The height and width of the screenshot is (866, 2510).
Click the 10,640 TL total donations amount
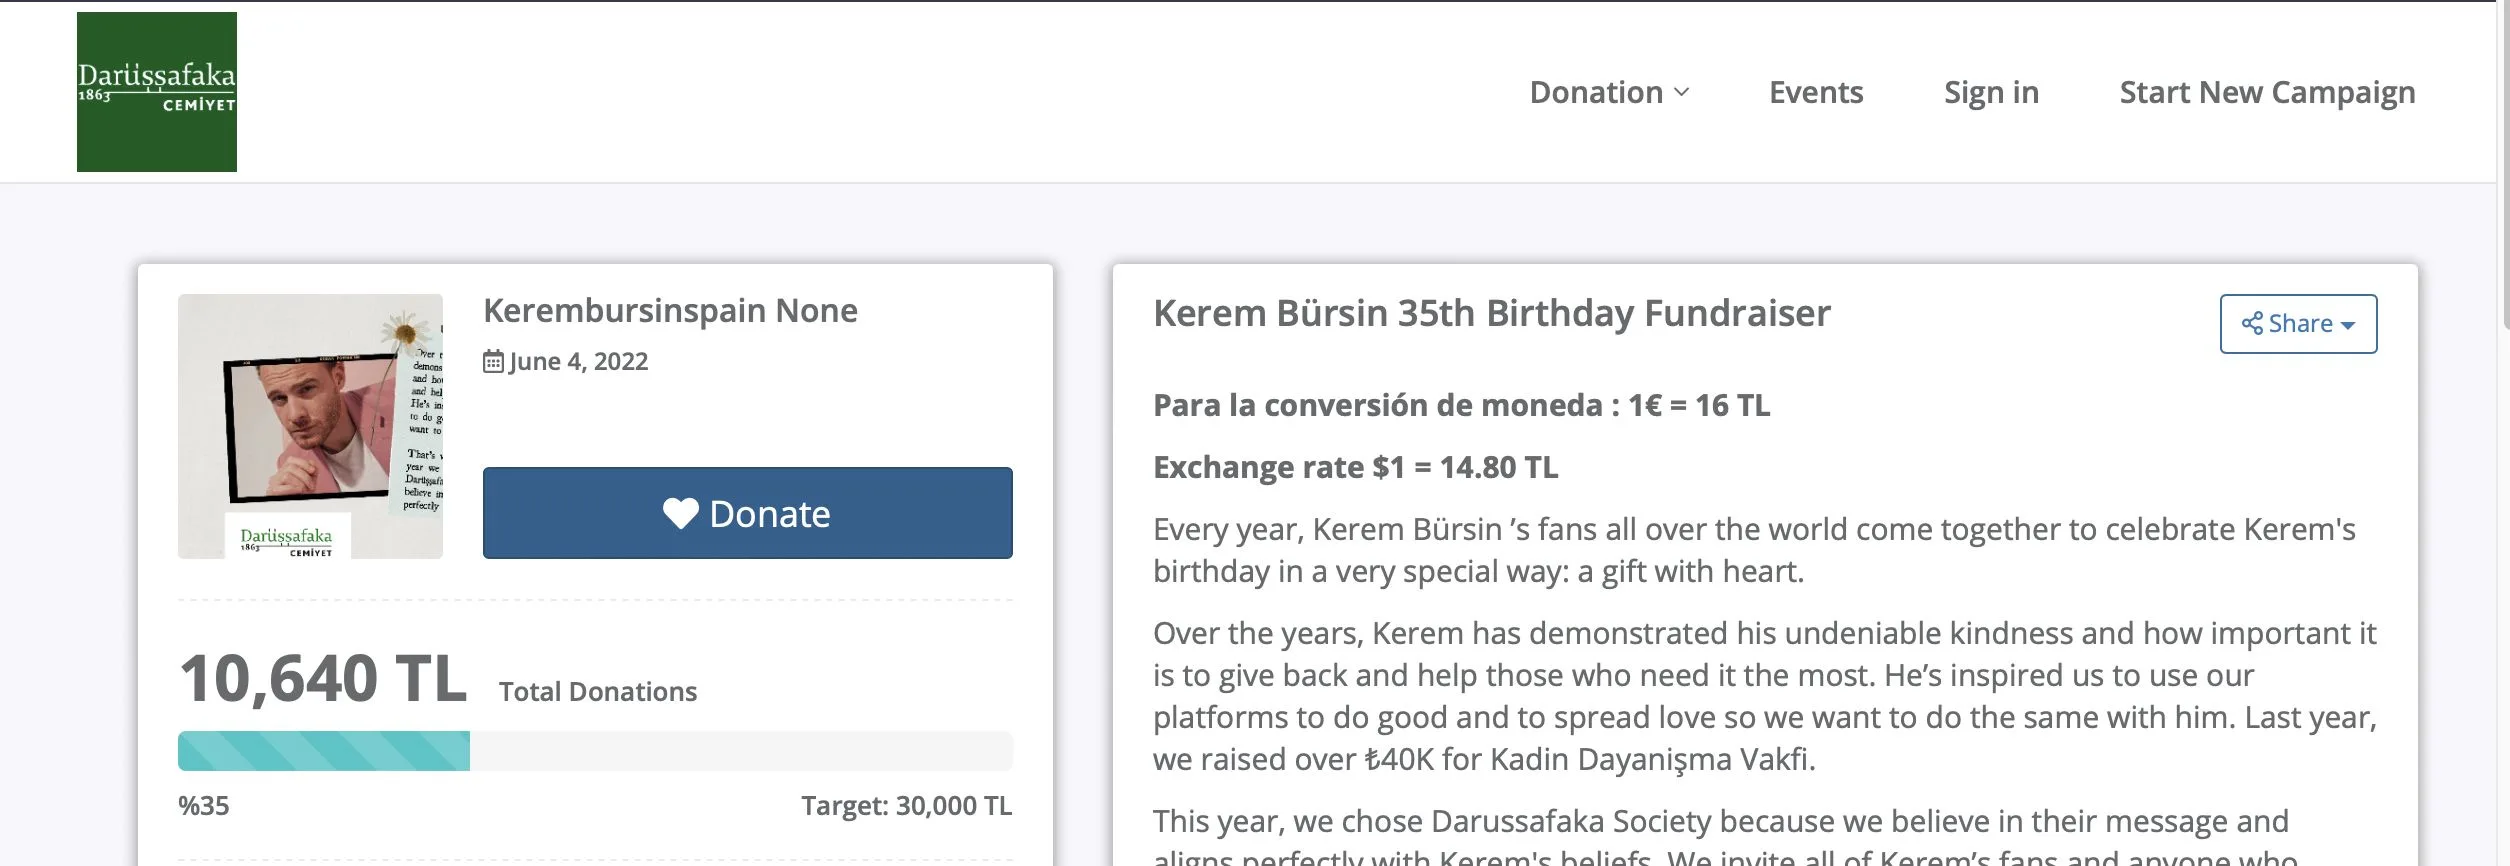click(322, 679)
